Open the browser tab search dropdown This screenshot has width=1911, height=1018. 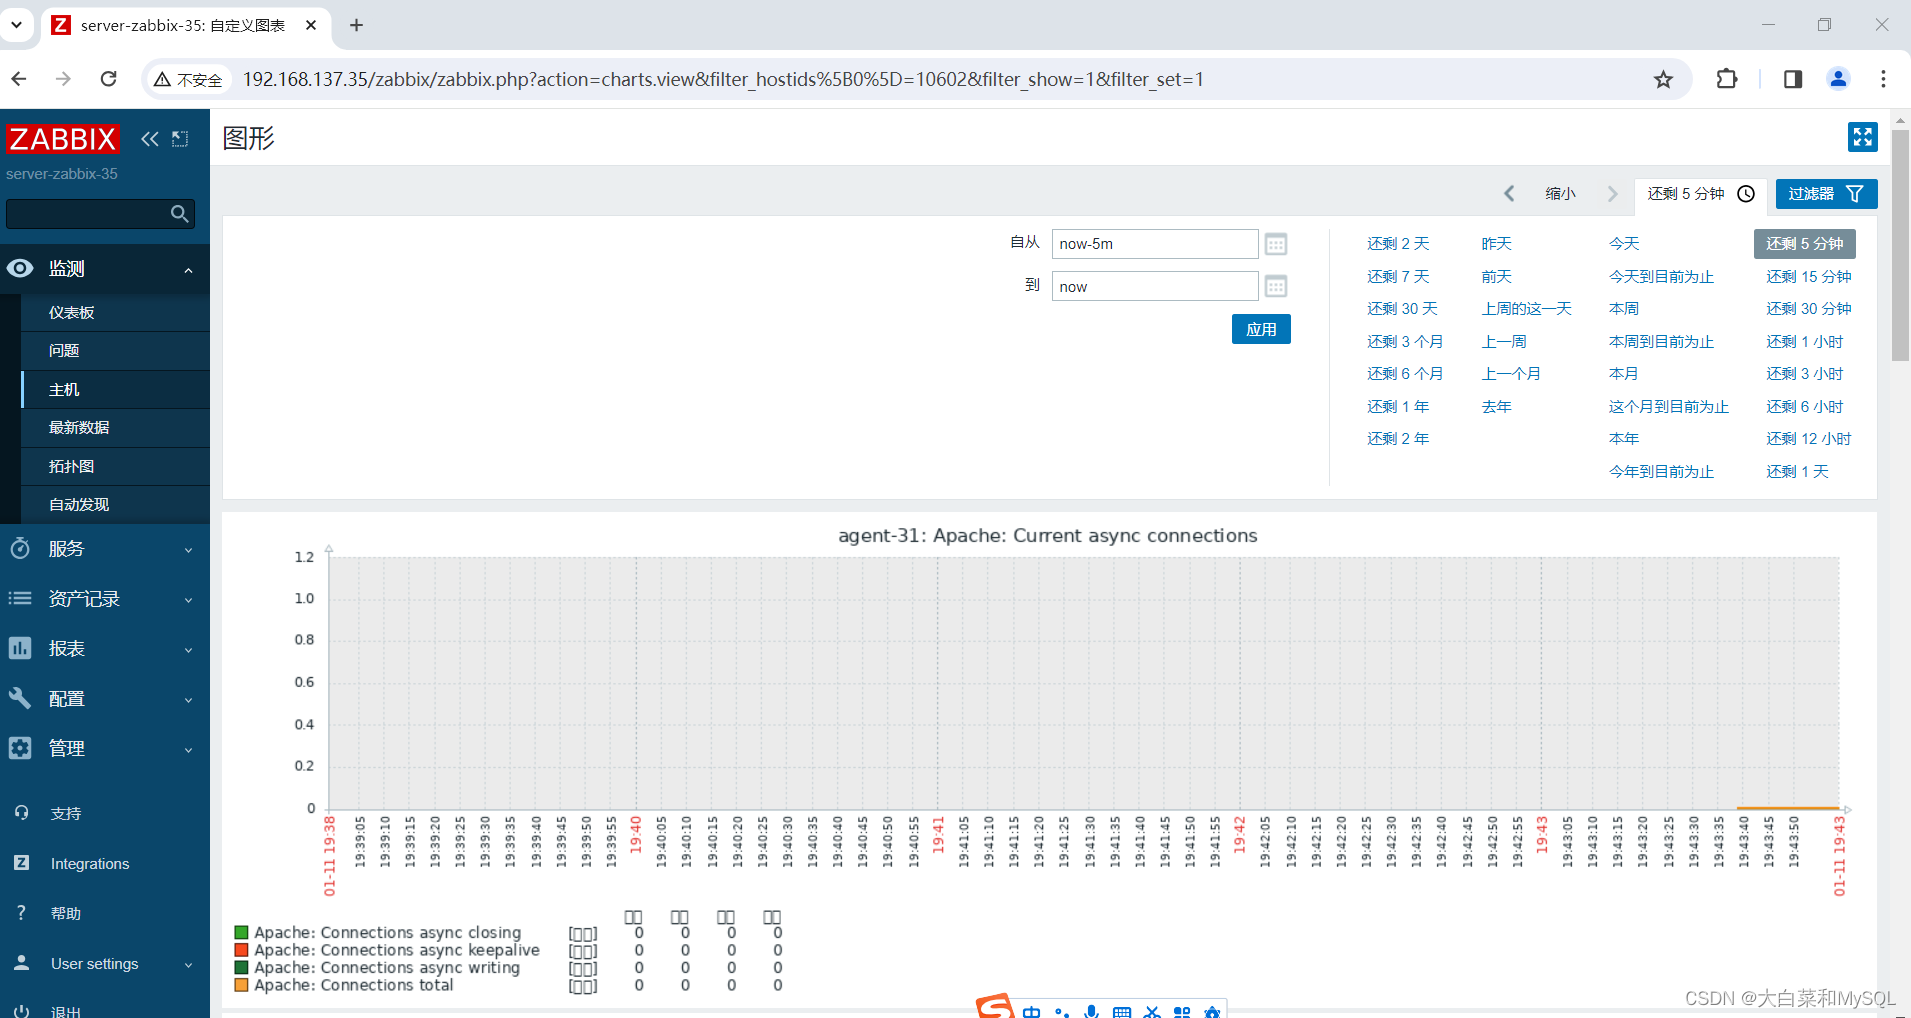(17, 25)
